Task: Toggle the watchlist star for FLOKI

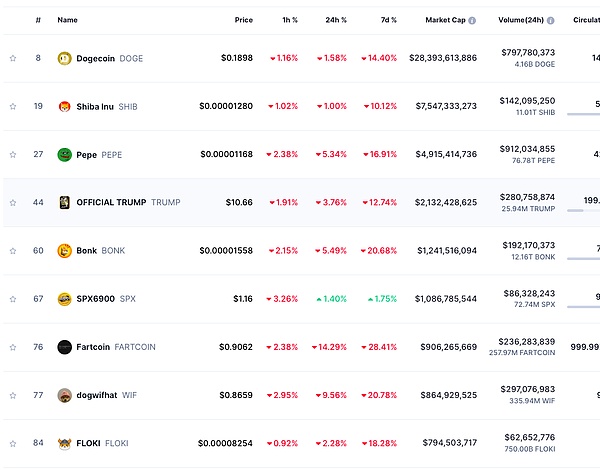Action: [13, 443]
